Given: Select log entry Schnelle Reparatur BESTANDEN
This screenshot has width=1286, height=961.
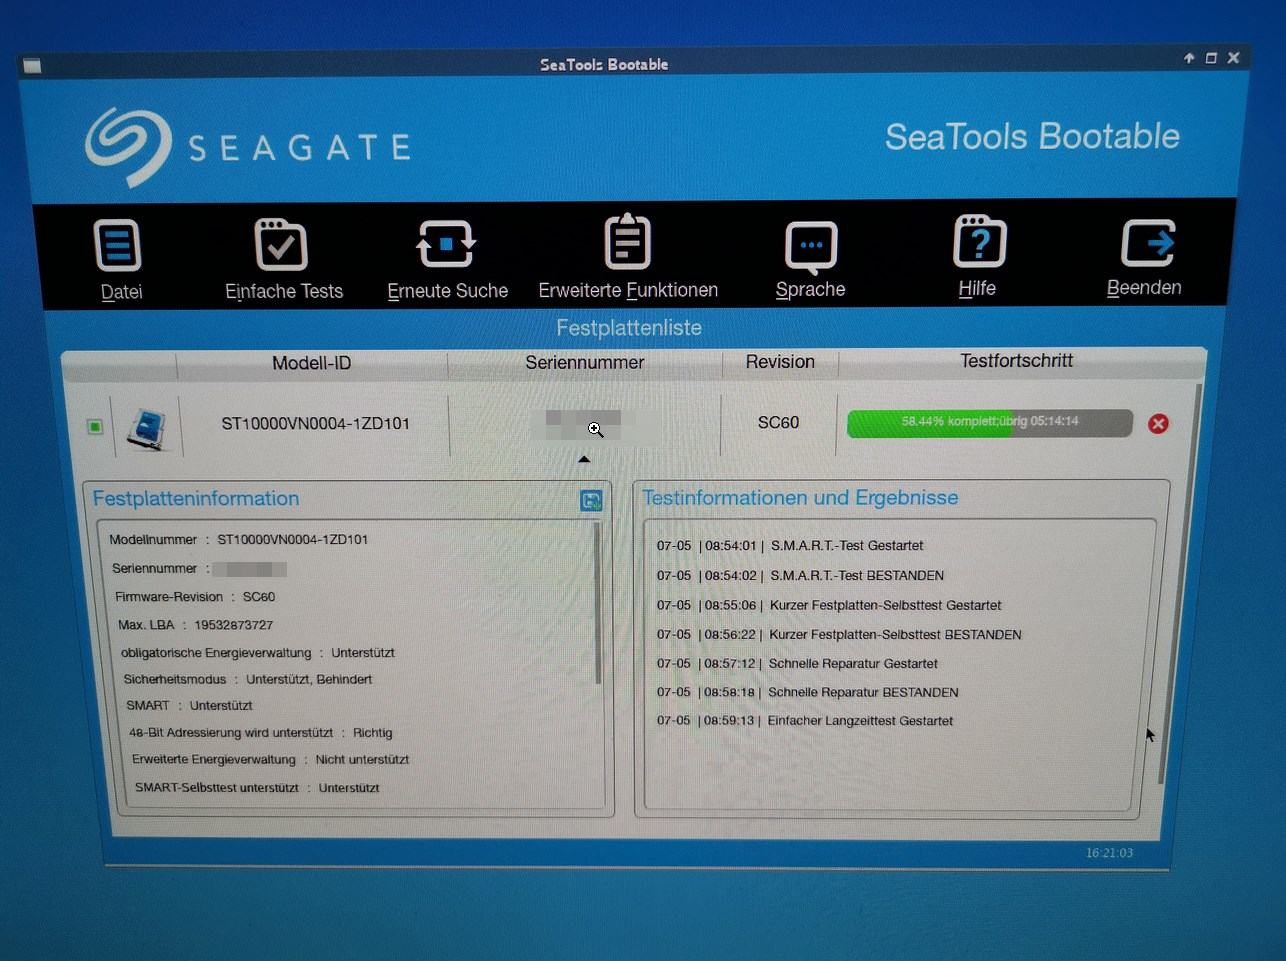Looking at the screenshot, I should [x=807, y=692].
